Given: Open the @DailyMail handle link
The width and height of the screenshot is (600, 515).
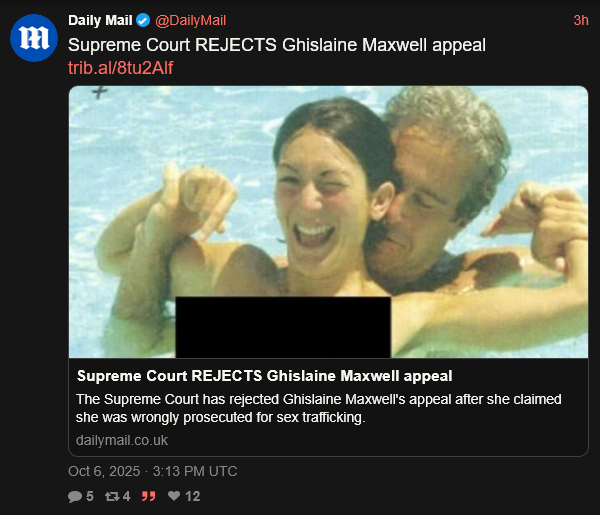Looking at the screenshot, I should click(191, 20).
